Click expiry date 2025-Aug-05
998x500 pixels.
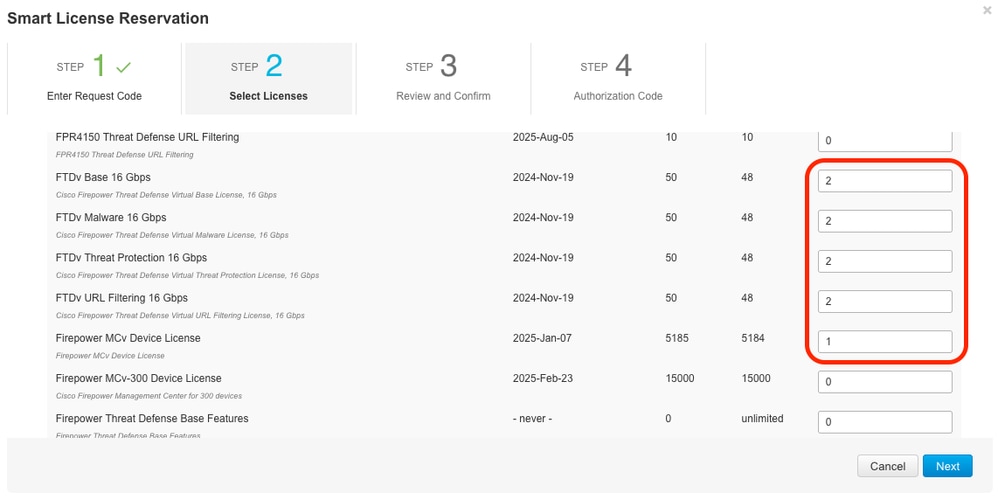(x=543, y=137)
